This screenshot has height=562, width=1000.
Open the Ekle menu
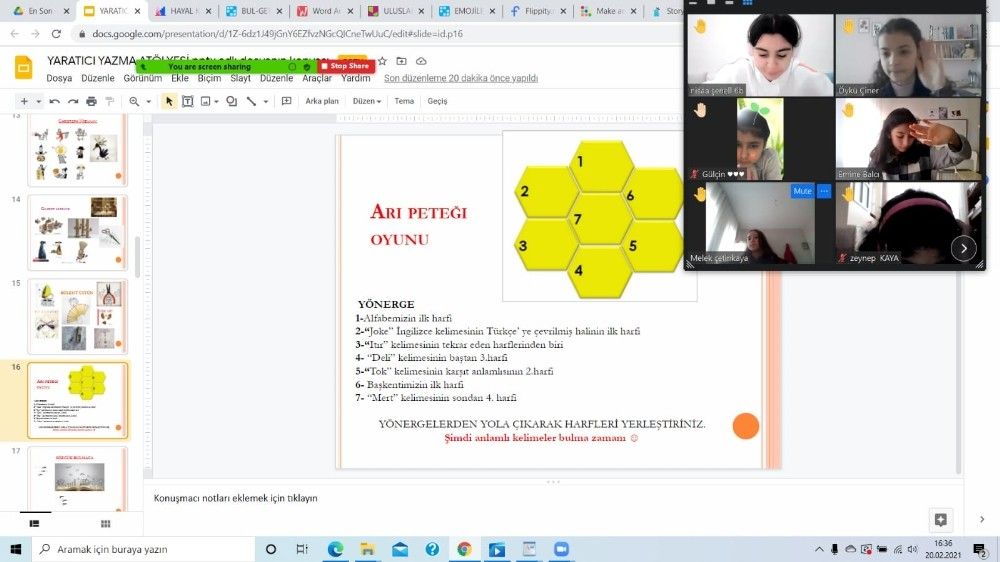point(179,78)
